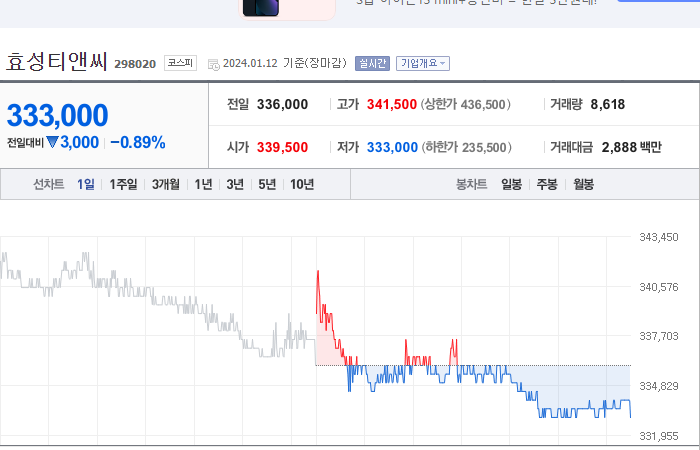Click the chart axis label 340,576
This screenshot has height=450, width=700.
click(659, 287)
